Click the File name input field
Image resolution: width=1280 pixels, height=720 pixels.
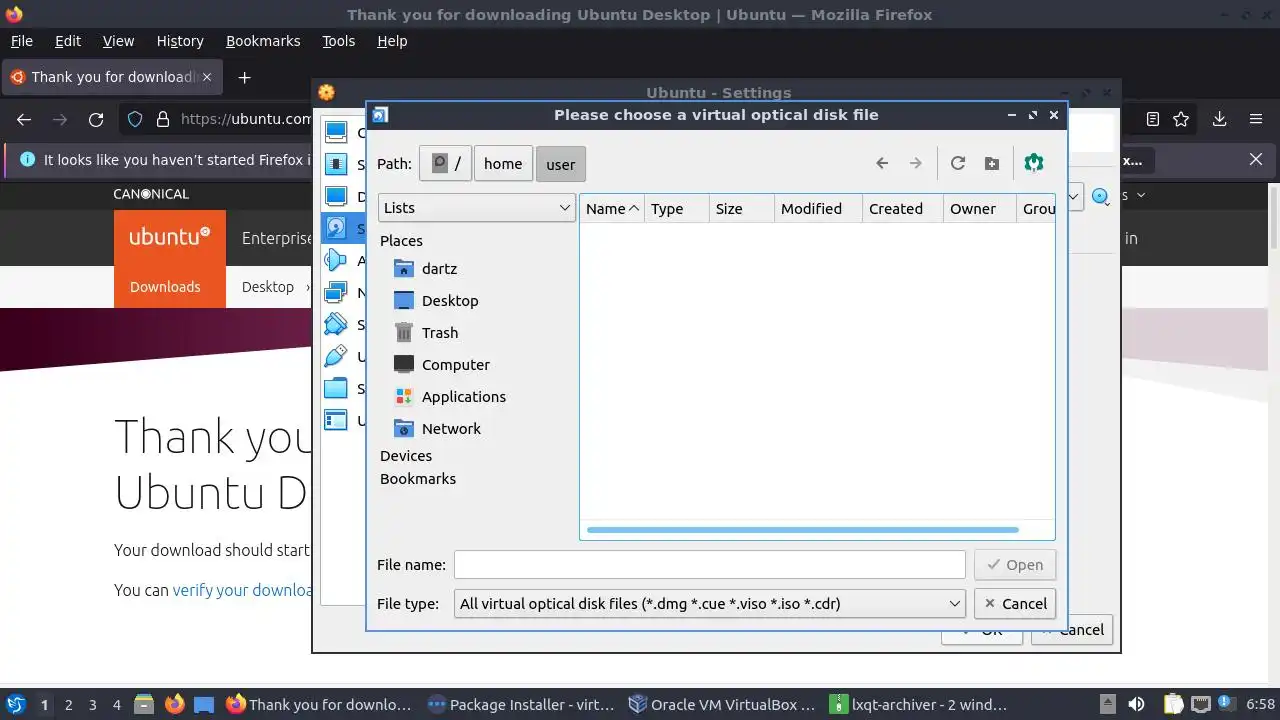point(710,565)
